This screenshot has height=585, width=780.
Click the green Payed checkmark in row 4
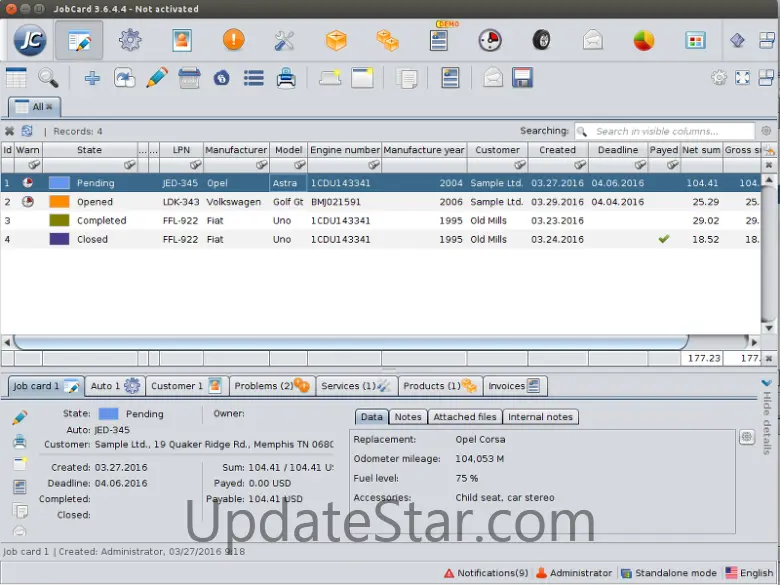coord(664,239)
